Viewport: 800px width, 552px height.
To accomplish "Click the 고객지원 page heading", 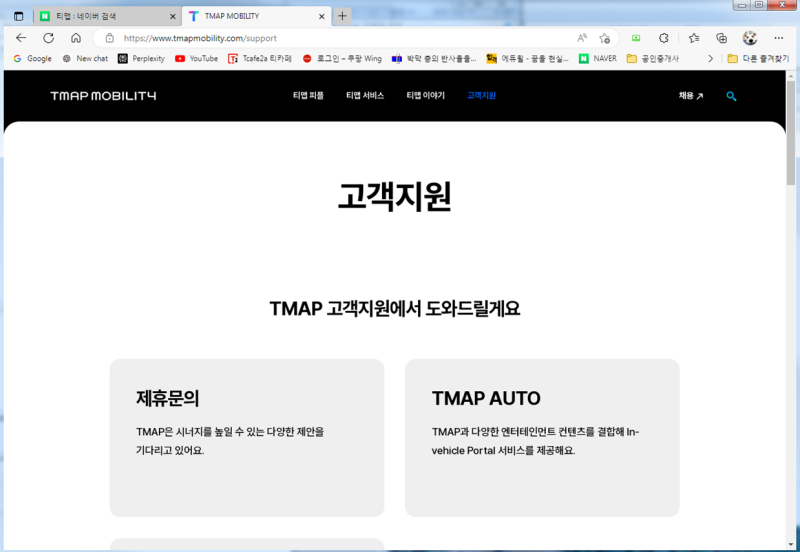I will (x=394, y=196).
